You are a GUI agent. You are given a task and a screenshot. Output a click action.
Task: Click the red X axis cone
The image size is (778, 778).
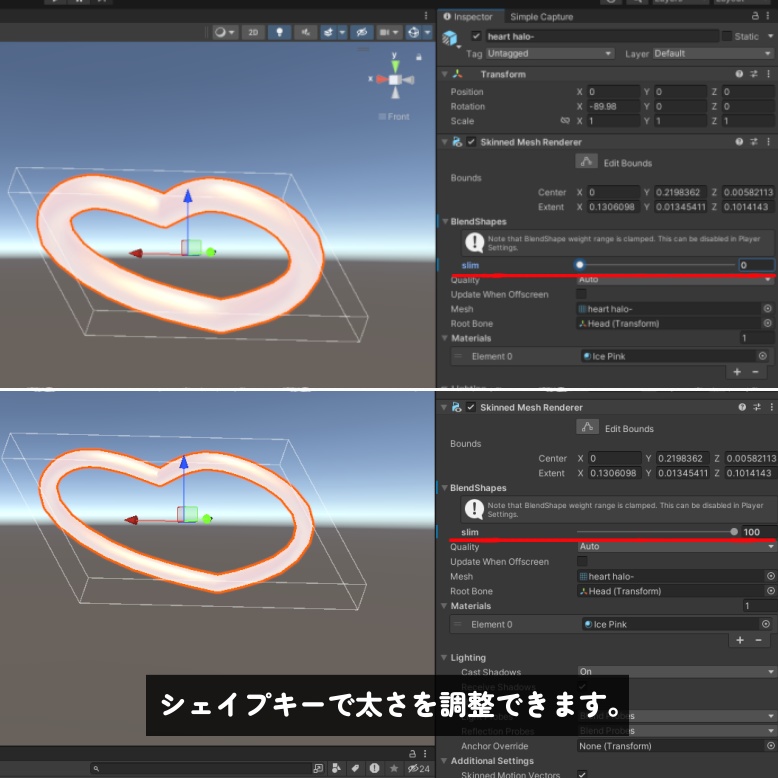coord(382,79)
